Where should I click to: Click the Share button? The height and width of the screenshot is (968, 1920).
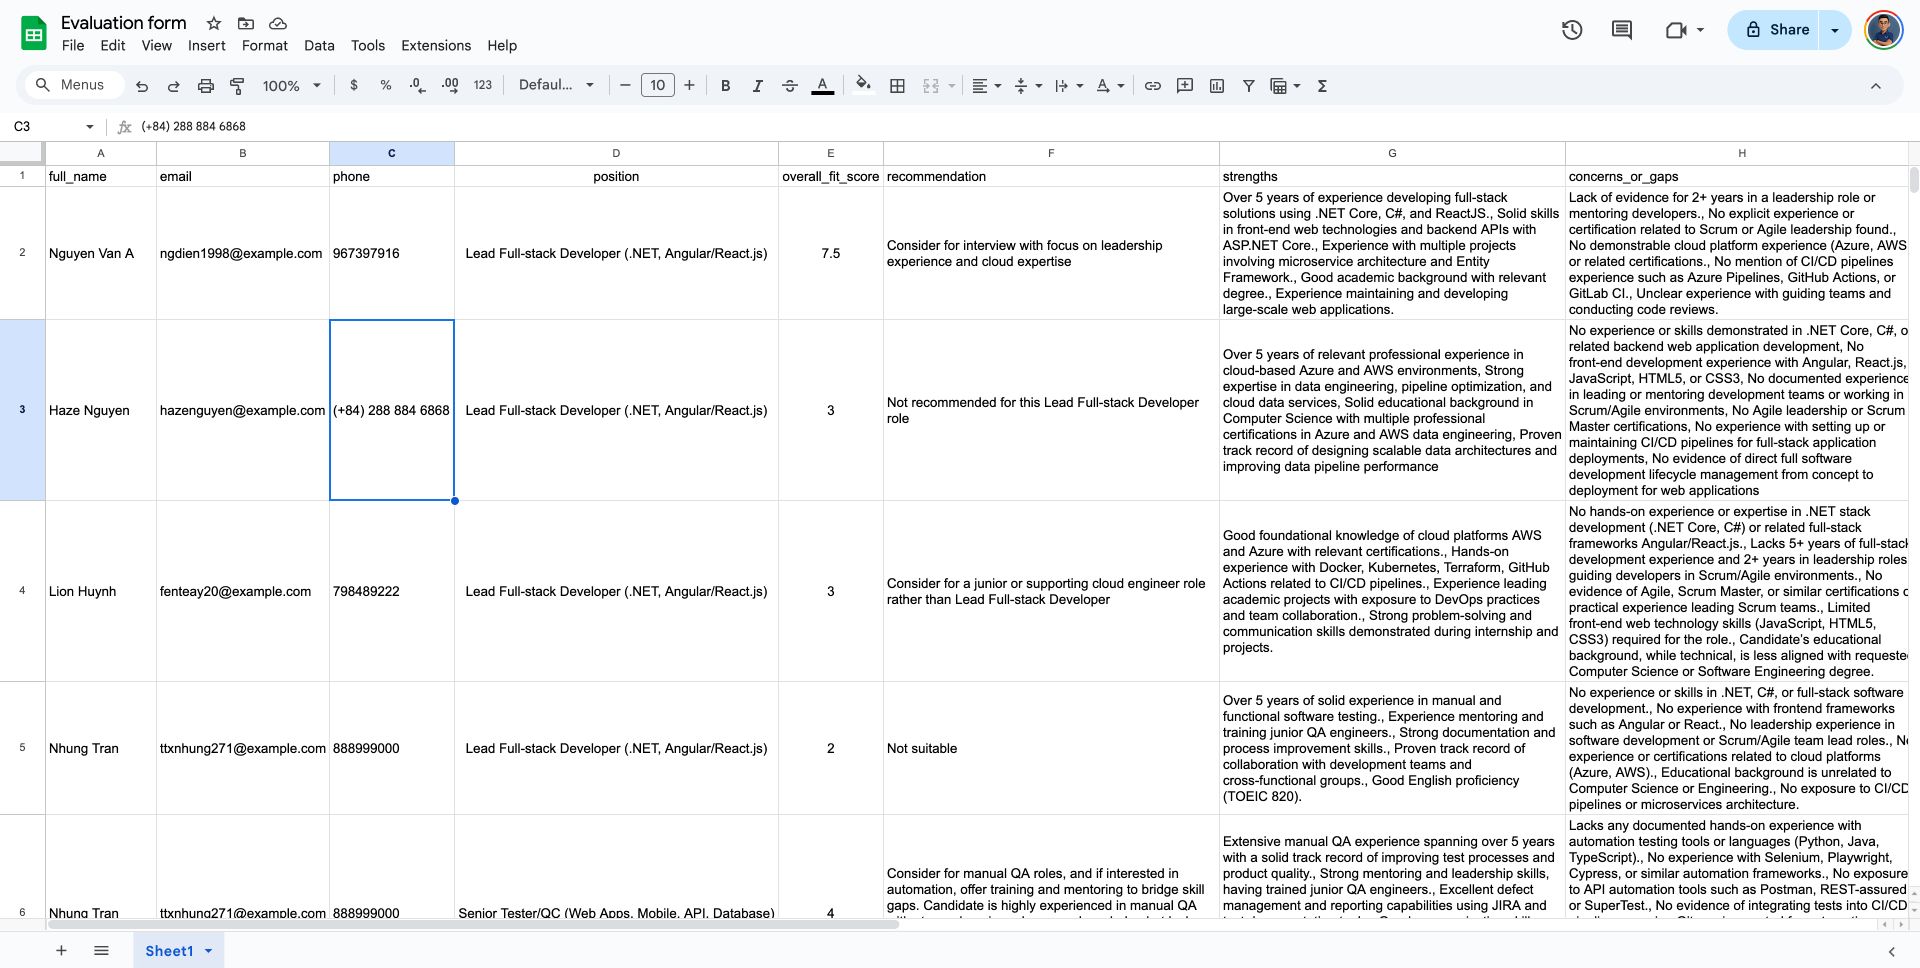pyautogui.click(x=1777, y=30)
